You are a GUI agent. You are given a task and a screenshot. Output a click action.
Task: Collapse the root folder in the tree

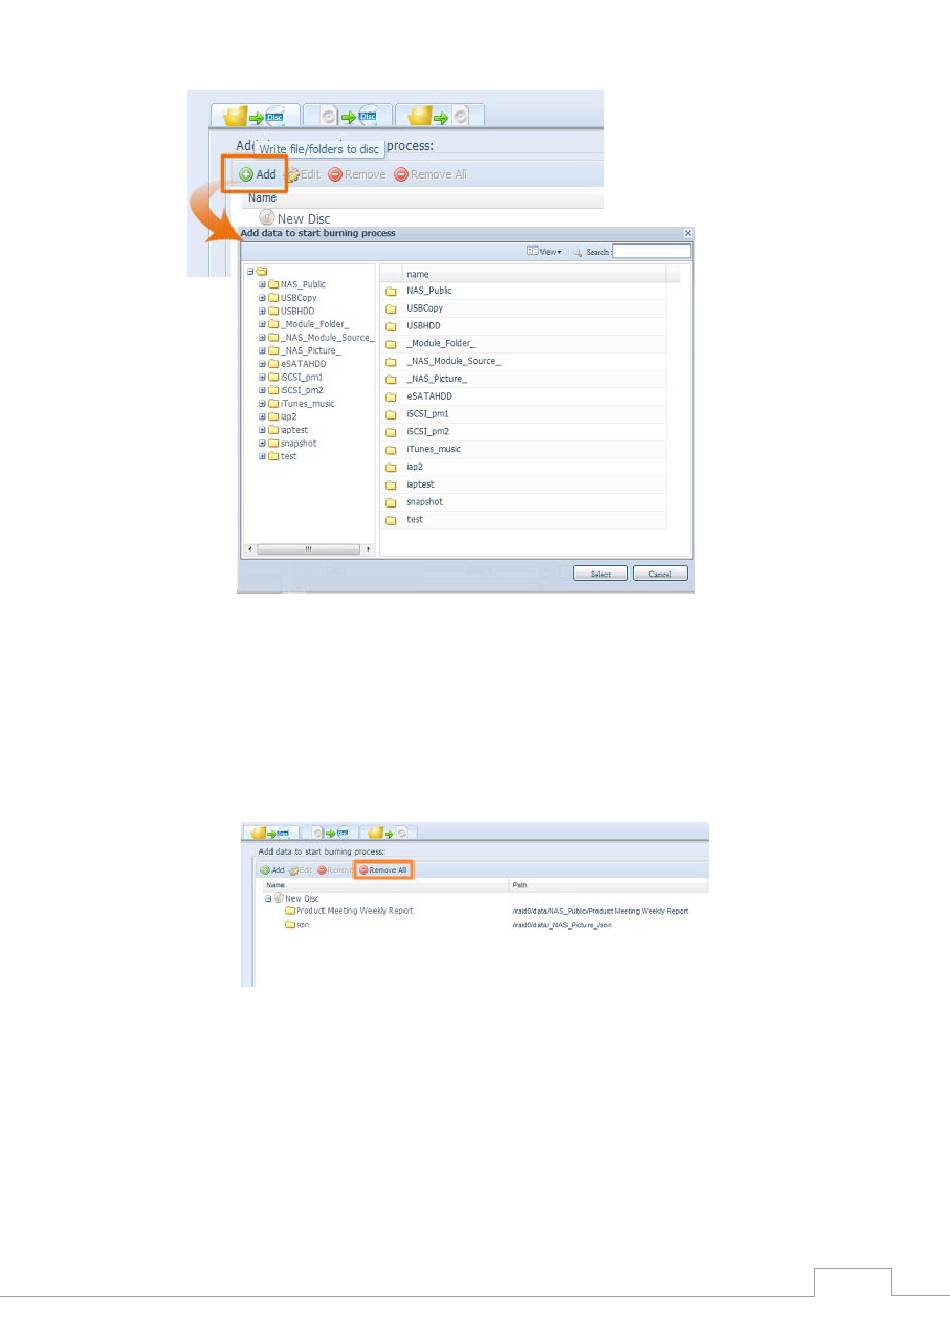tap(250, 271)
